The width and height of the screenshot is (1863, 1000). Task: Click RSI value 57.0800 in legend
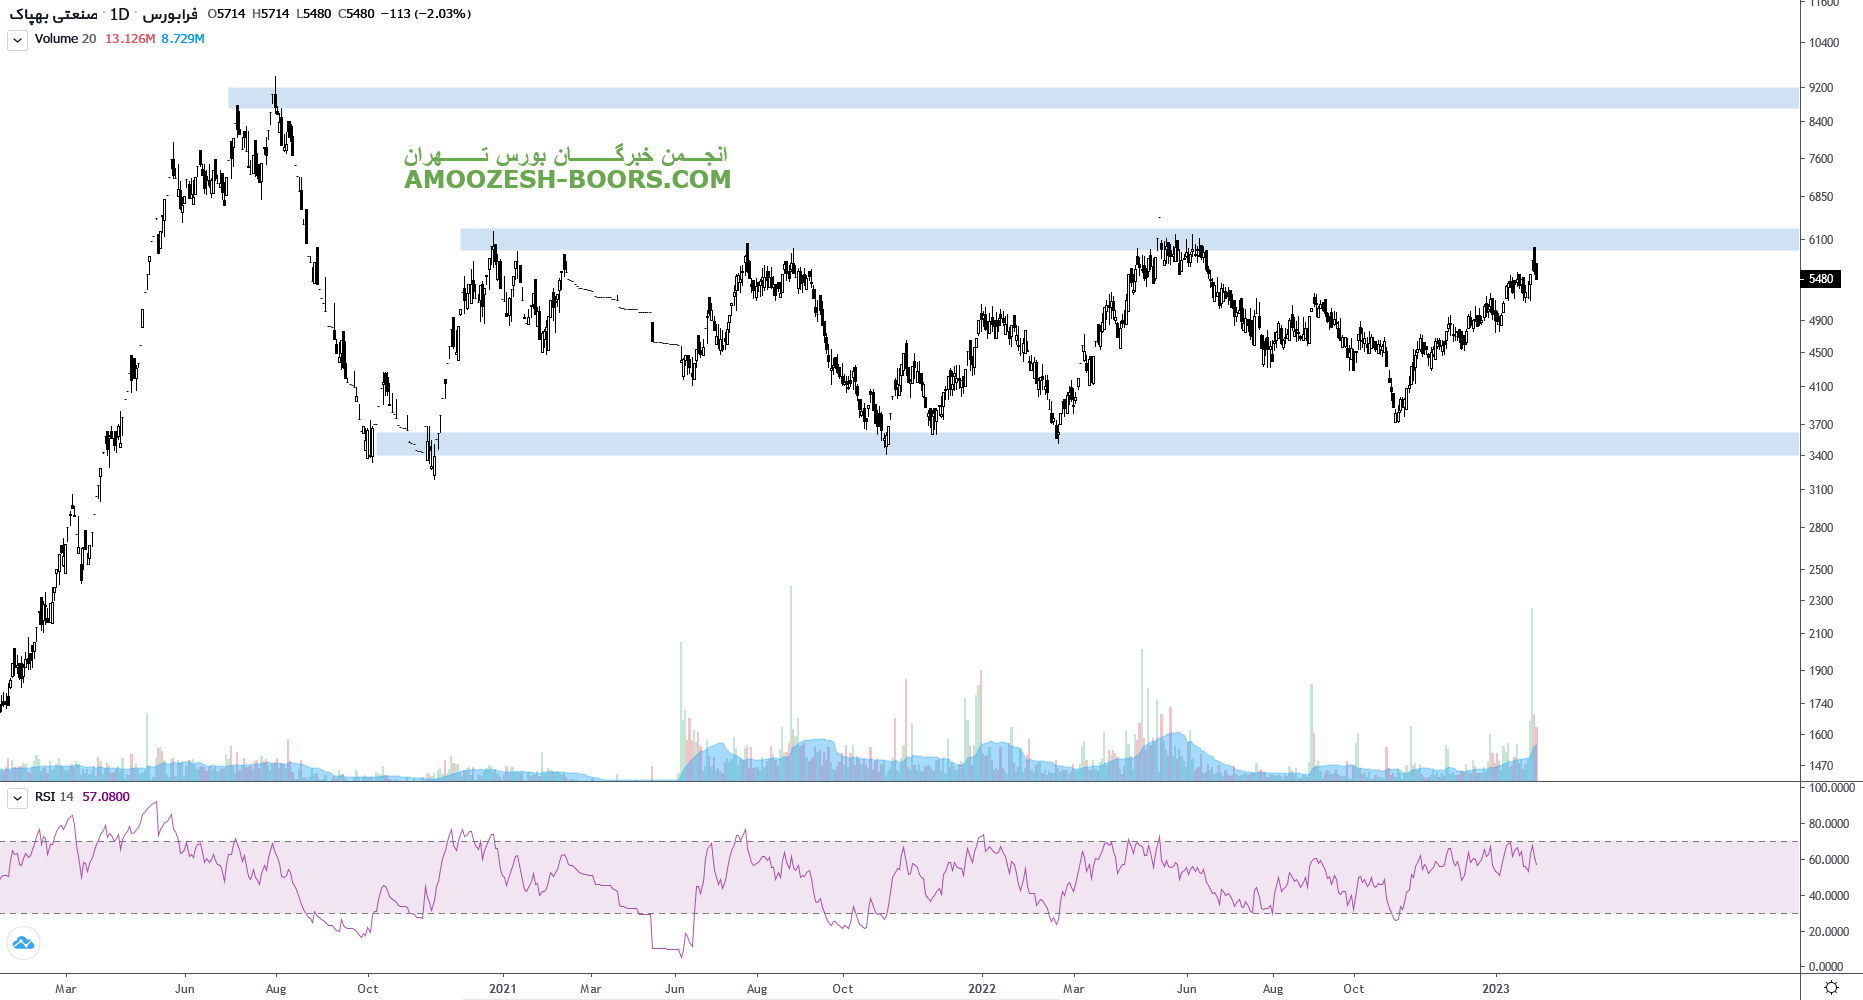(106, 797)
